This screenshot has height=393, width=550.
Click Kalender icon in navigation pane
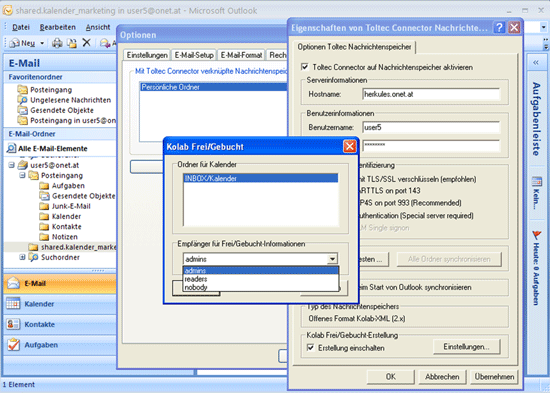(x=13, y=304)
